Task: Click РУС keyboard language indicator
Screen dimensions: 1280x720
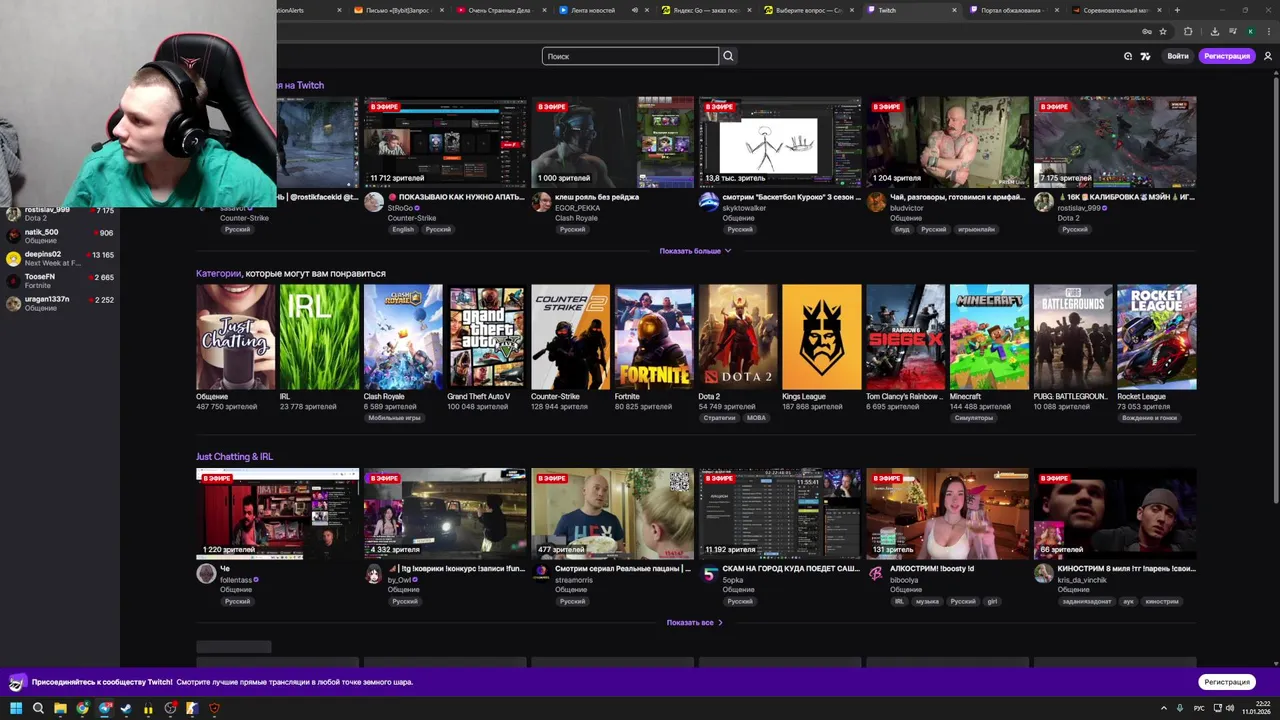Action: coord(1199,708)
